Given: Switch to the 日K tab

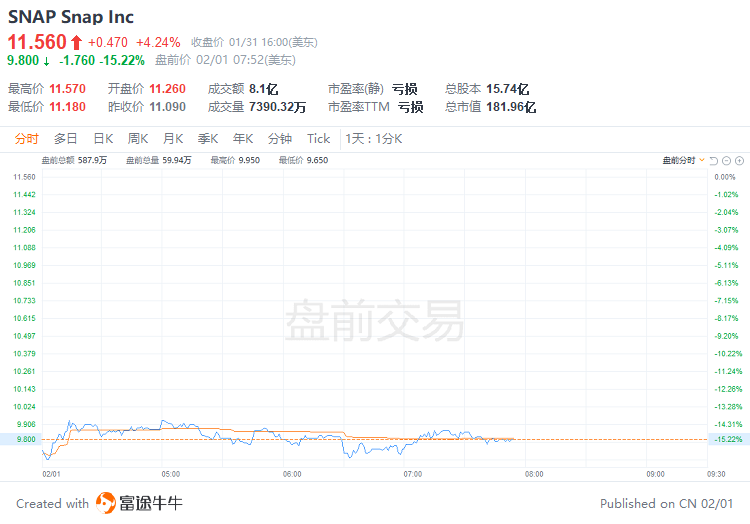Looking at the screenshot, I should point(103,139).
